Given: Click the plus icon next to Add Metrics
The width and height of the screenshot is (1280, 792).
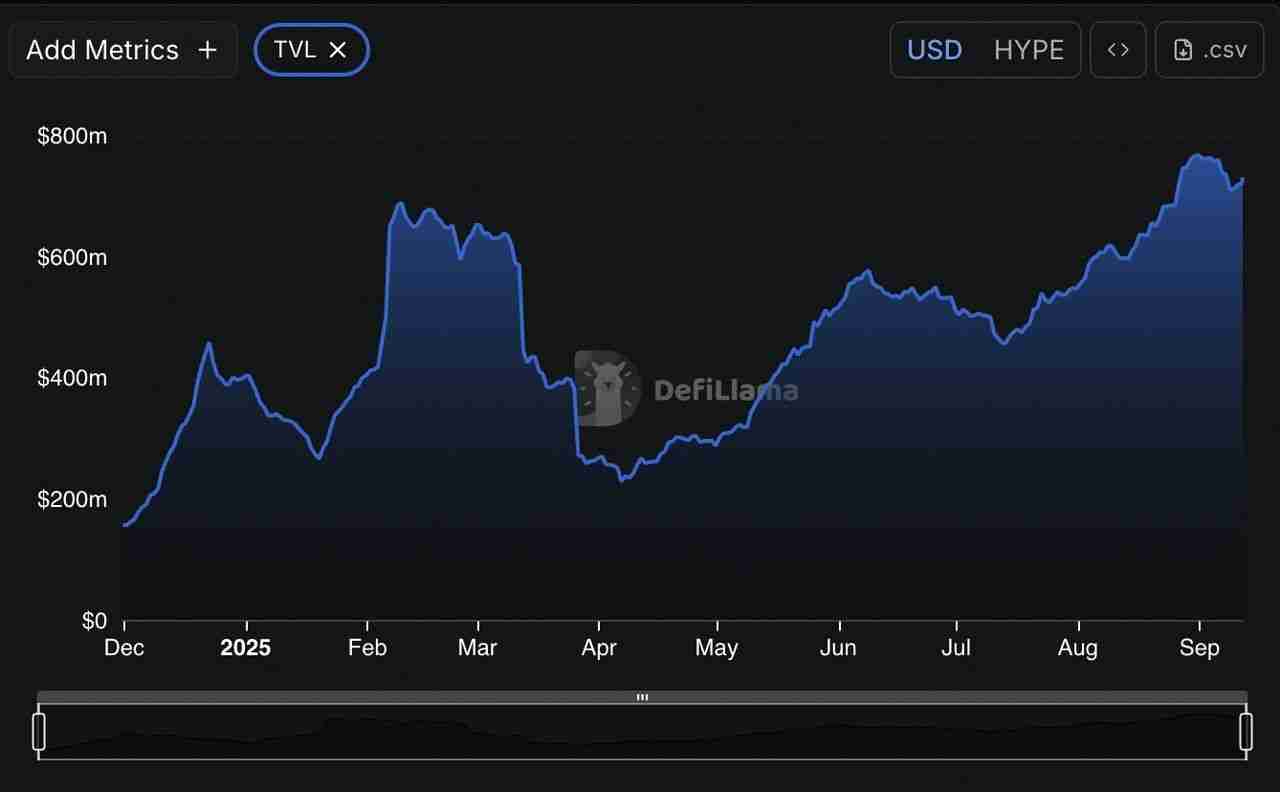Looking at the screenshot, I should (206, 49).
